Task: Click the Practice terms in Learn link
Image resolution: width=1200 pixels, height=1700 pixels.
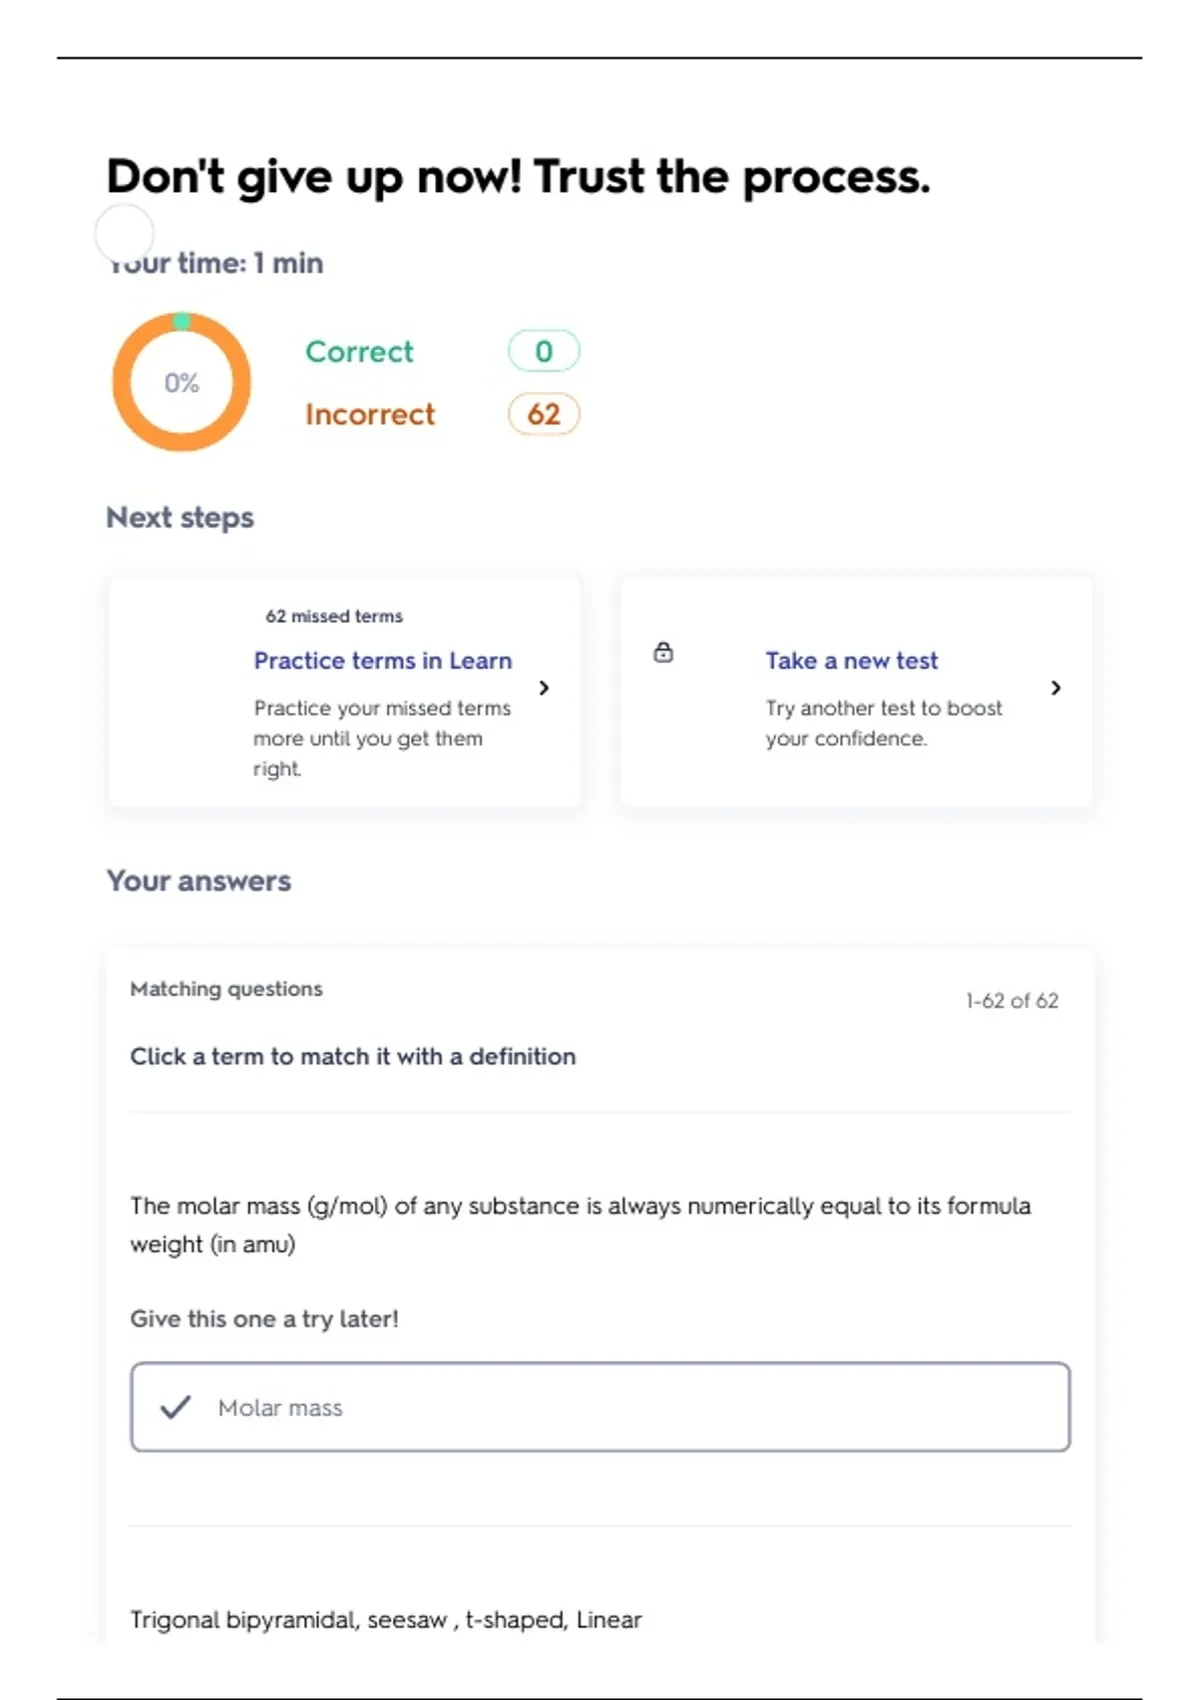Action: 382,661
